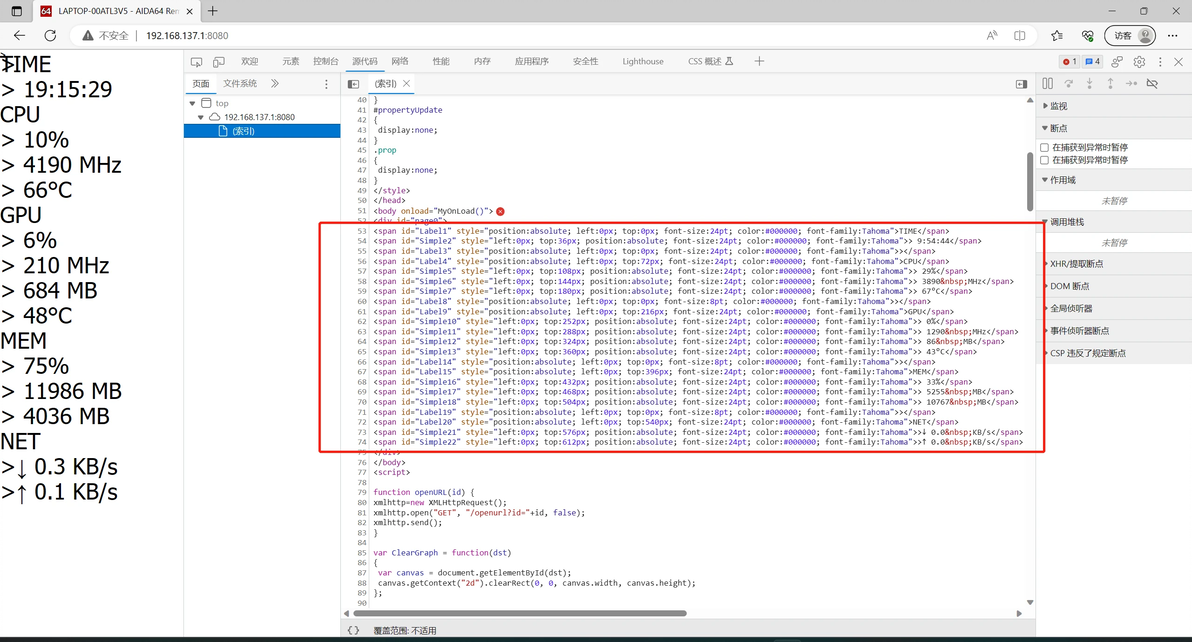Pretty print the source code
The width and height of the screenshot is (1192, 642).
click(353, 630)
